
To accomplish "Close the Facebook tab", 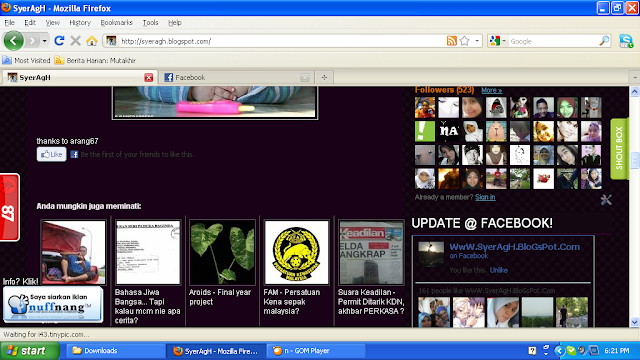I will point(305,78).
